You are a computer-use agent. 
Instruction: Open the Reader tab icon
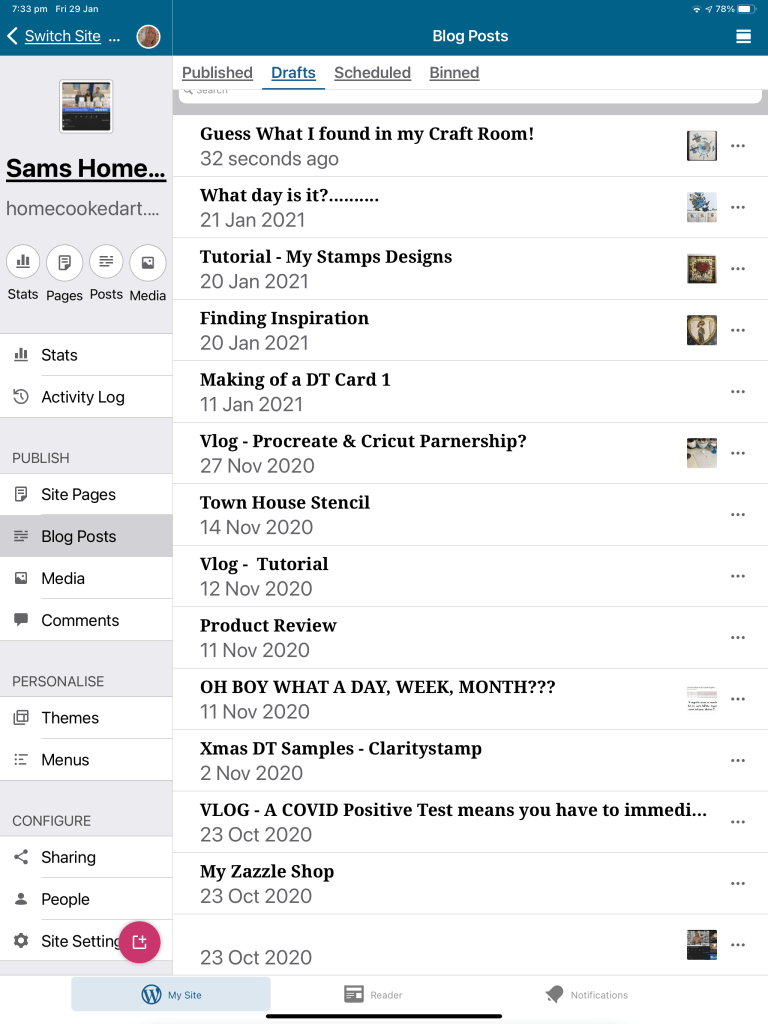click(x=354, y=994)
